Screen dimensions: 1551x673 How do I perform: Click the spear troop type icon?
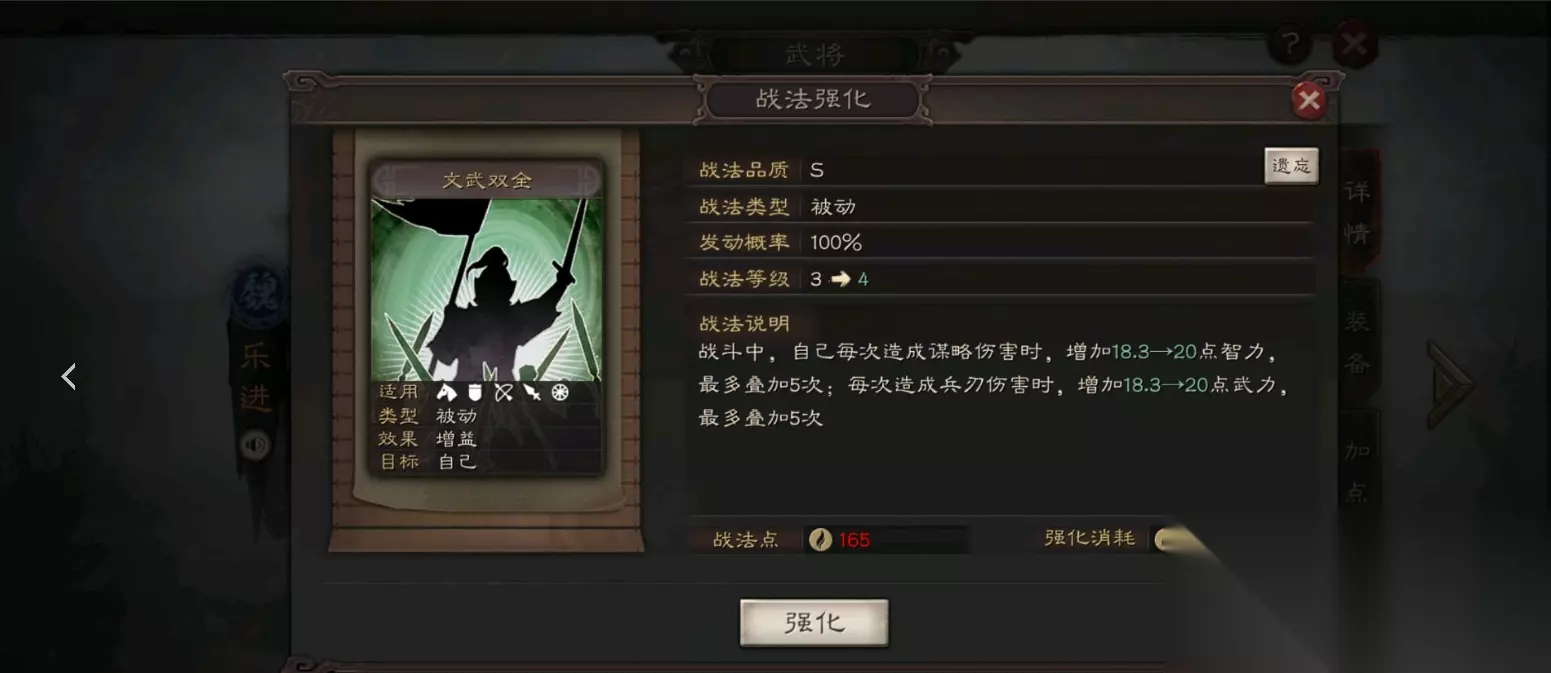click(532, 393)
